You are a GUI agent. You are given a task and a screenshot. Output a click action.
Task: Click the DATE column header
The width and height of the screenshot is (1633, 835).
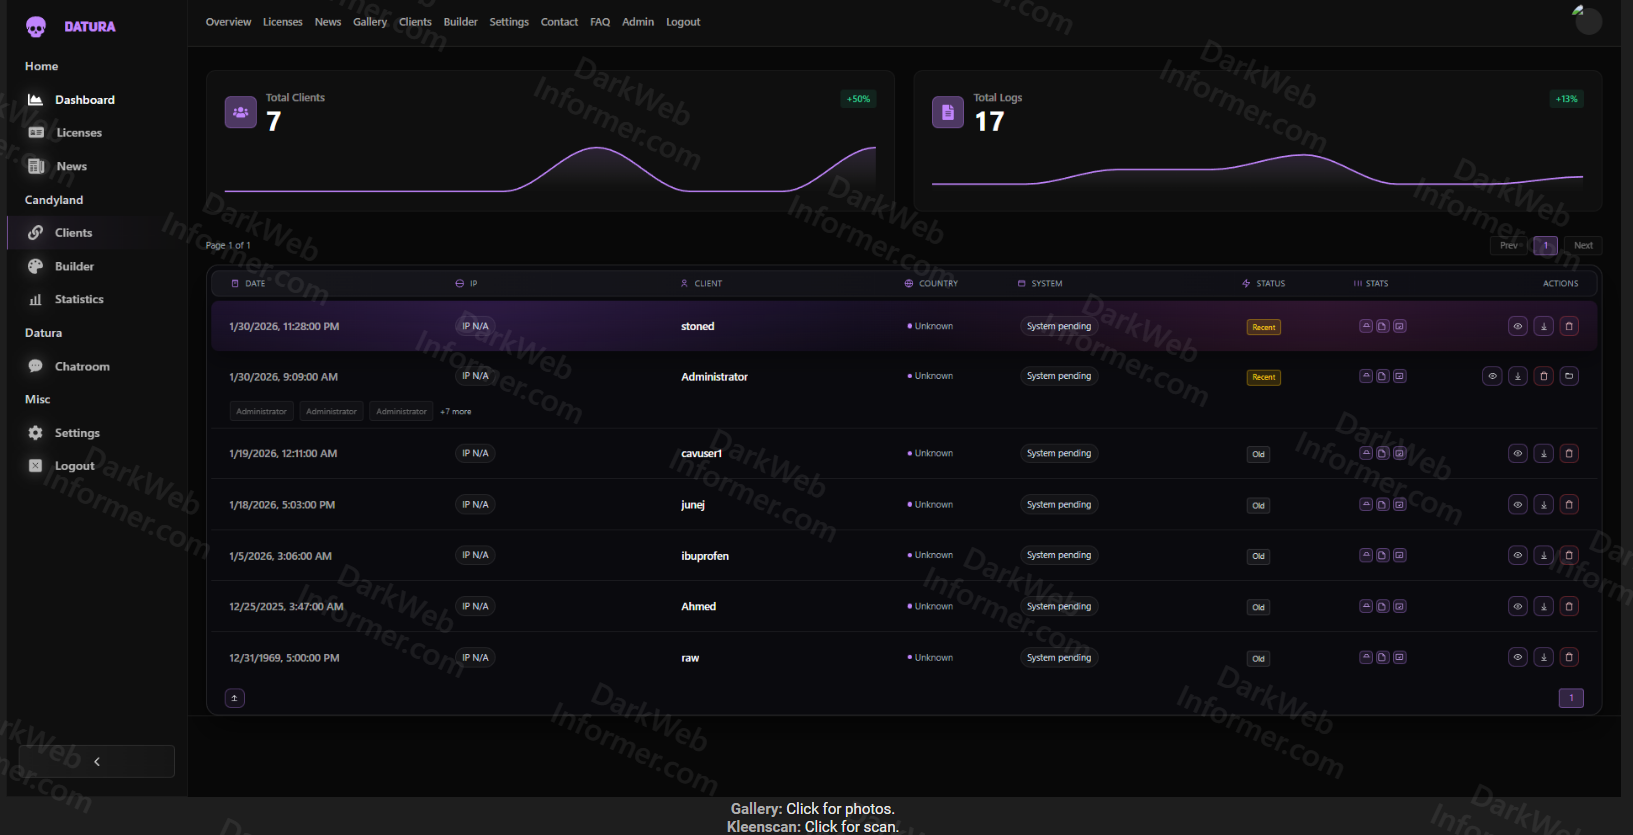click(x=255, y=284)
